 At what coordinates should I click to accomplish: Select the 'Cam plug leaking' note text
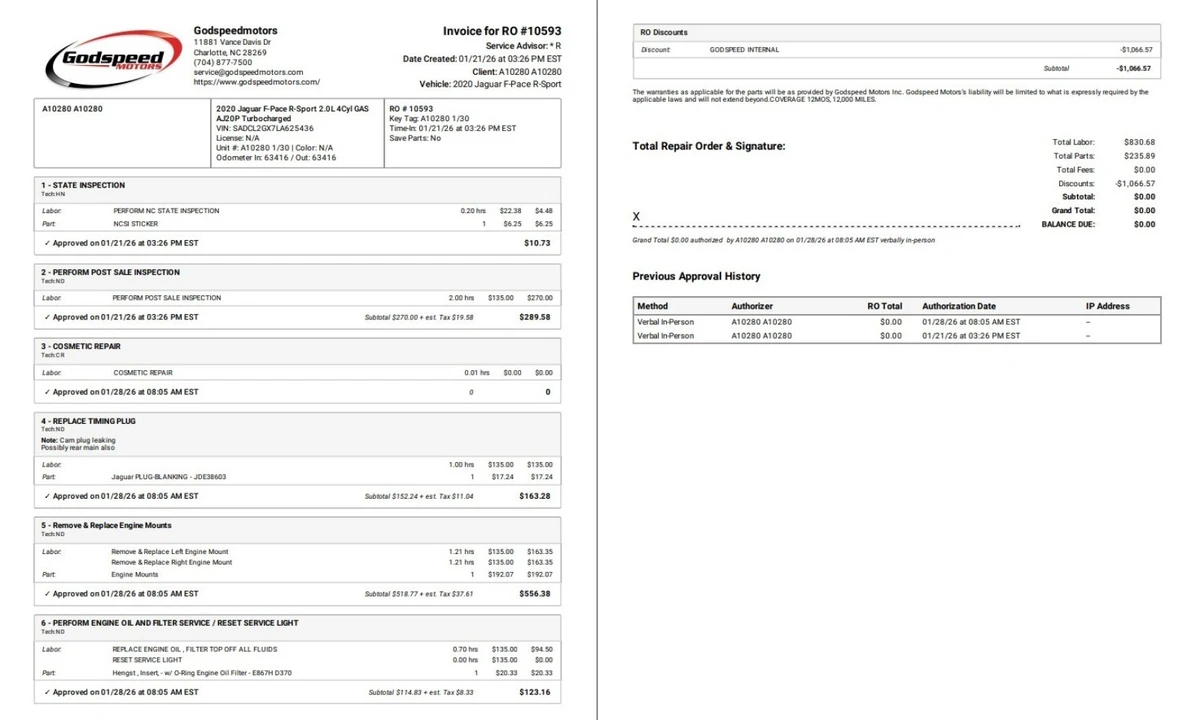(87, 440)
